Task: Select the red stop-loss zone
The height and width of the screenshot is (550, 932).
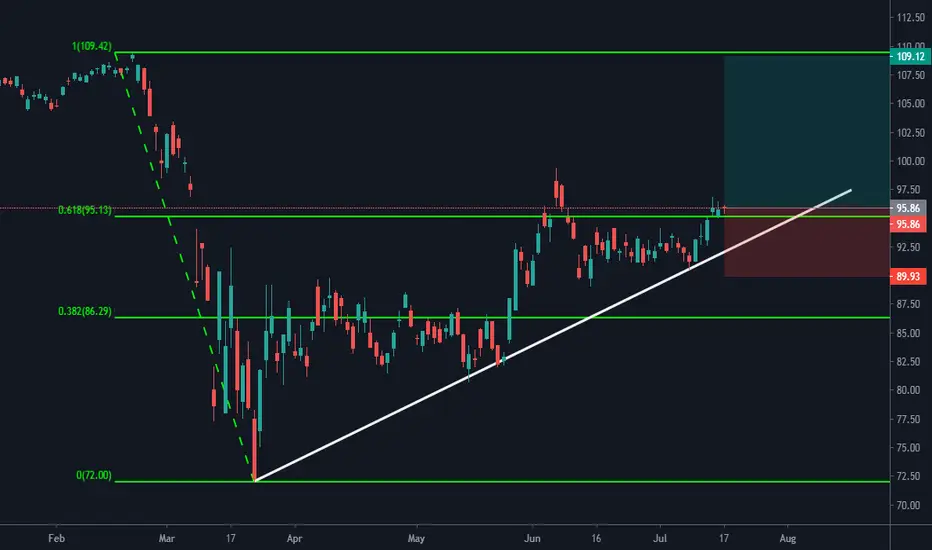Action: [807, 242]
